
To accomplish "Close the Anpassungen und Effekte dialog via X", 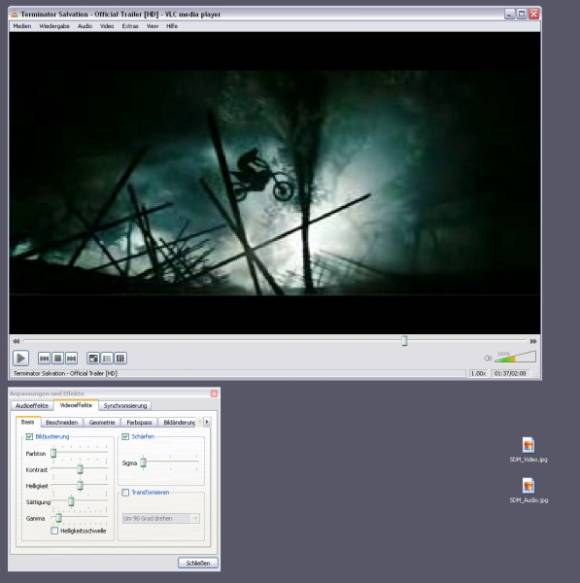I will 214,393.
